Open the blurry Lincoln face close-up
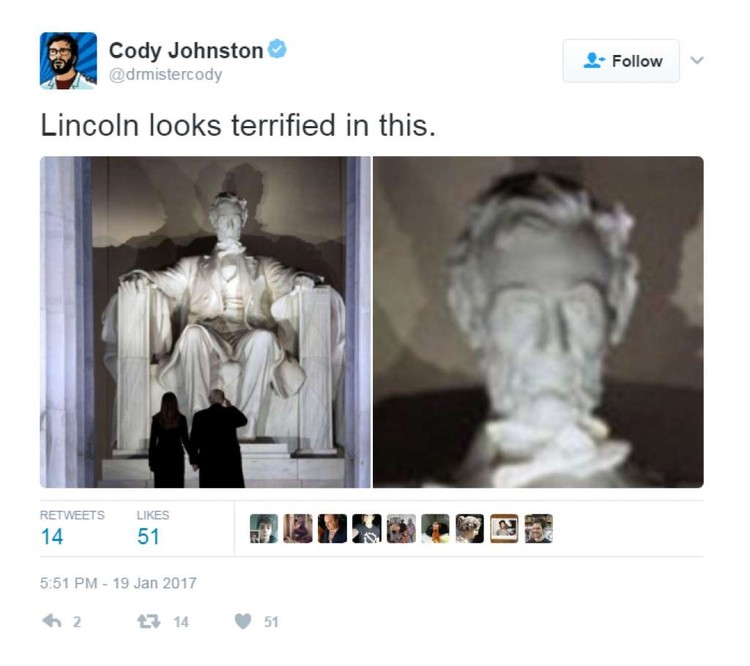This screenshot has height=666, width=750. (x=538, y=322)
